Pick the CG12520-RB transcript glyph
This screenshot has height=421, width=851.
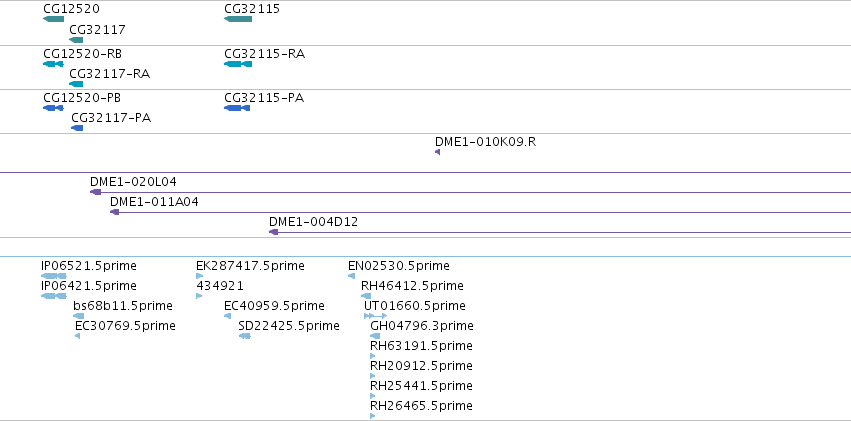click(x=53, y=64)
